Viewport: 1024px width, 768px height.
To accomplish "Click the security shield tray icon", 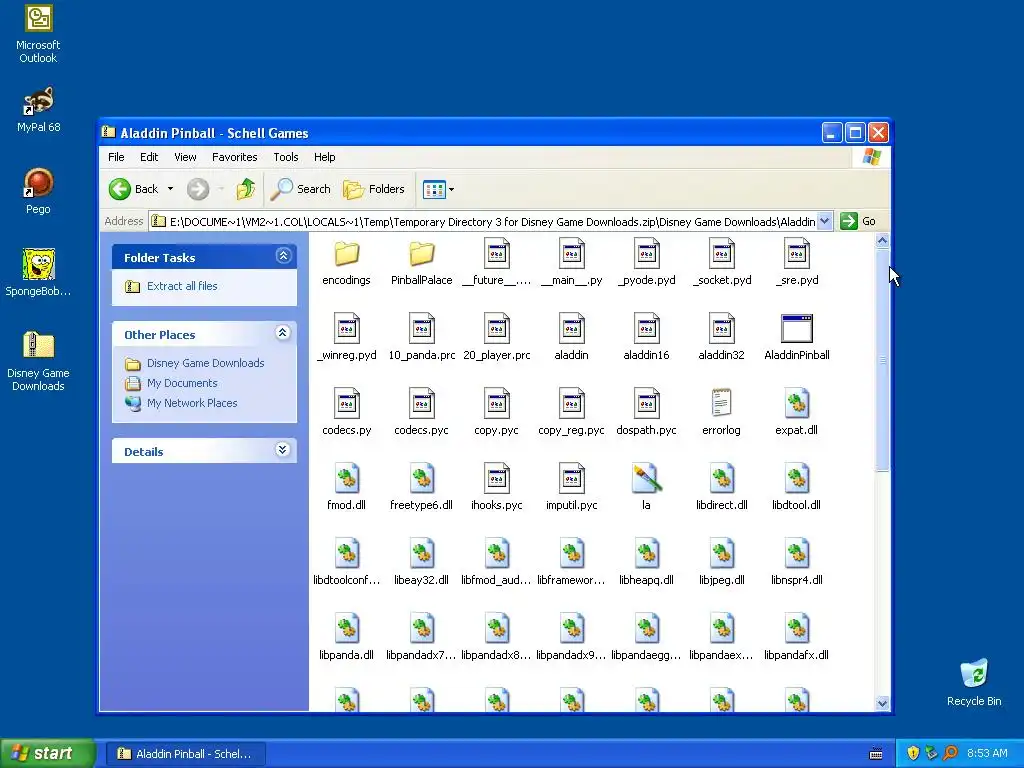I will coord(913,753).
